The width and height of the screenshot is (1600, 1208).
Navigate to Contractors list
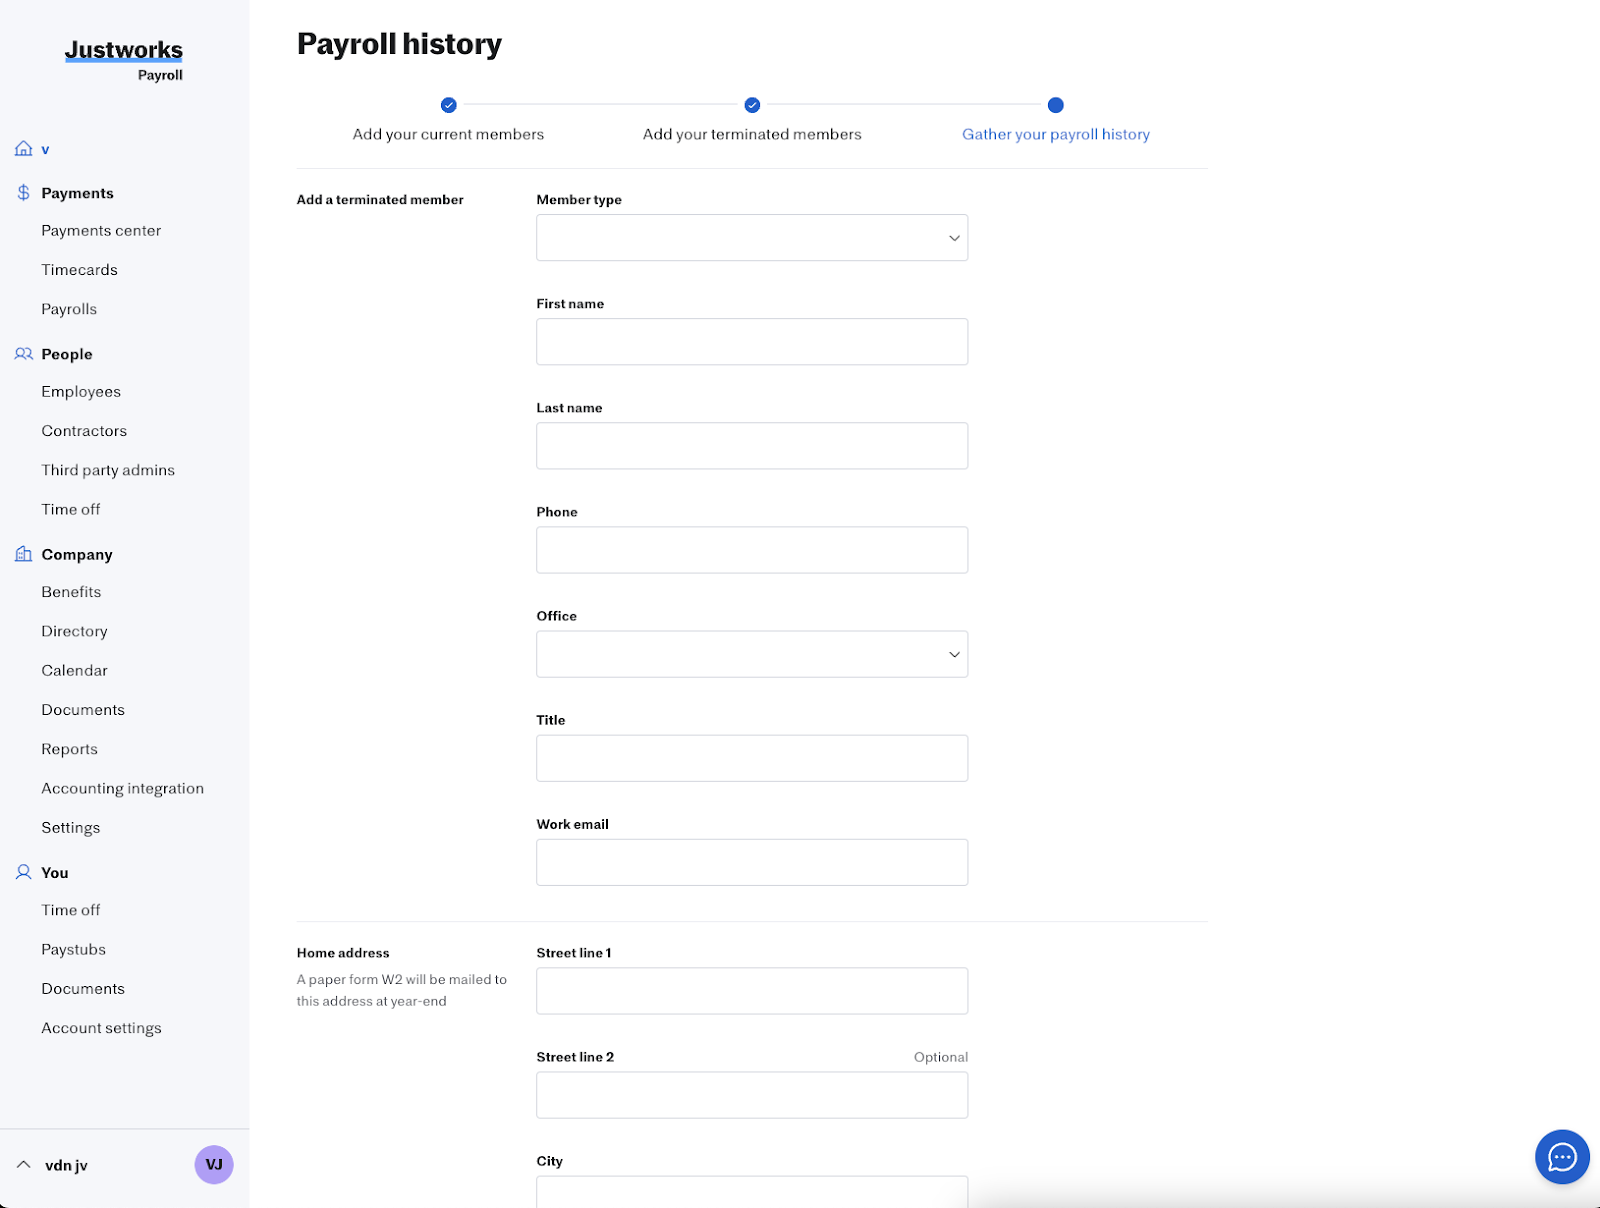(x=84, y=431)
